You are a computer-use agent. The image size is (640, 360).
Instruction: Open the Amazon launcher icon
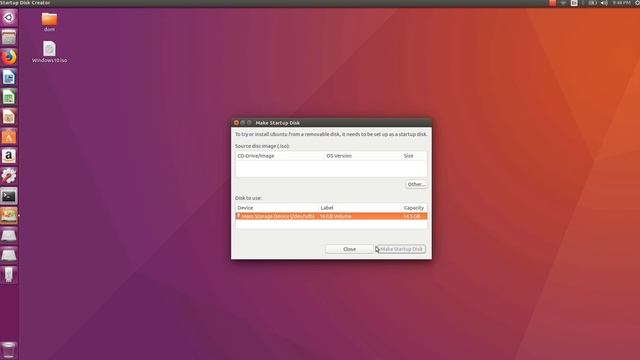[9, 156]
